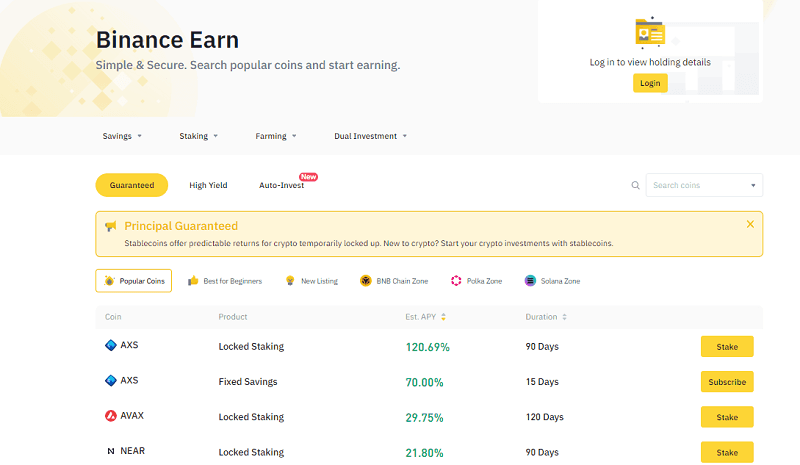Select the New Listing filter
The width and height of the screenshot is (800, 465).
(x=311, y=281)
